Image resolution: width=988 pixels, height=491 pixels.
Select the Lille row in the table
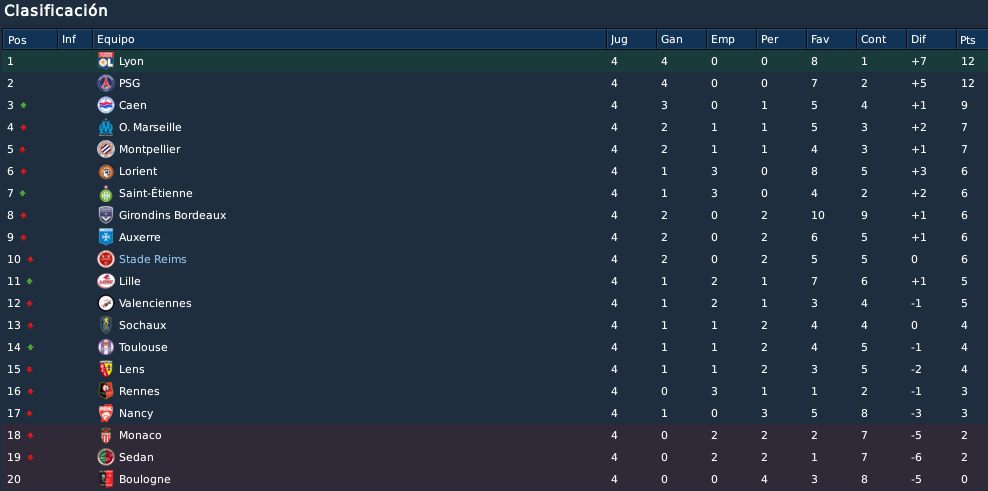[x=494, y=281]
